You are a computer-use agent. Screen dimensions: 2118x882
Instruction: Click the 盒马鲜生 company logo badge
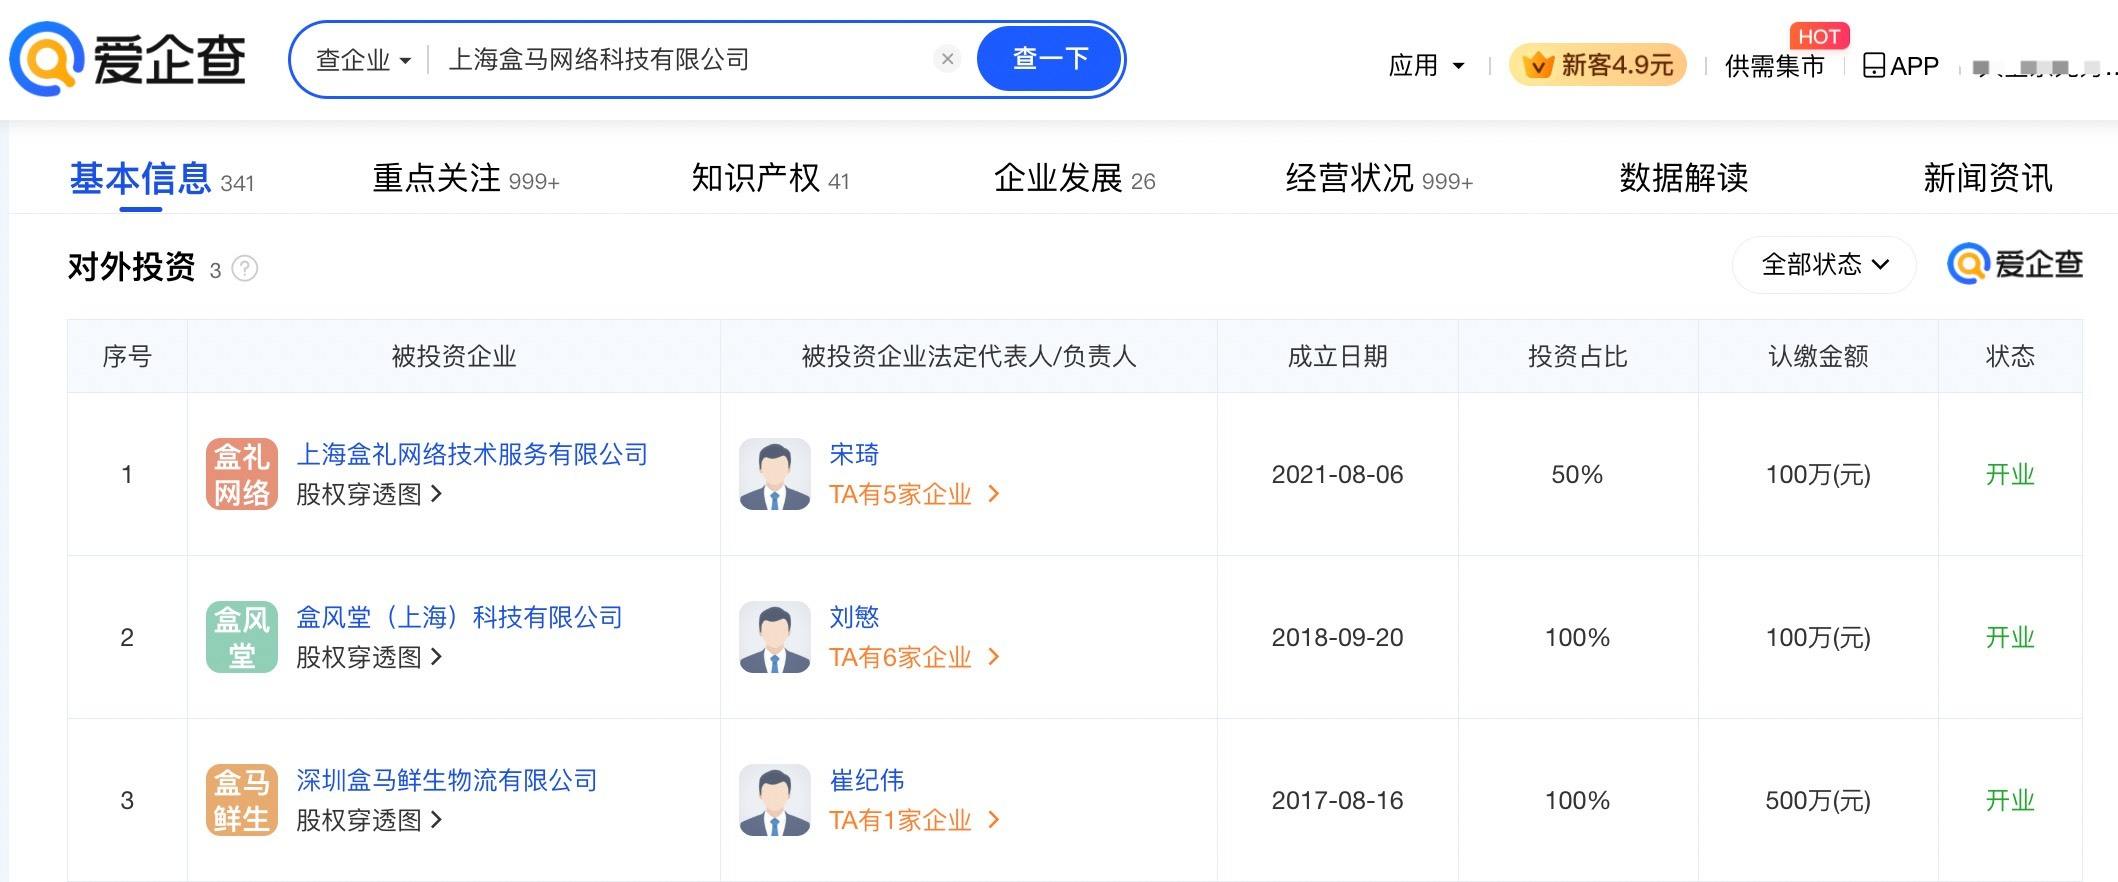pyautogui.click(x=241, y=800)
